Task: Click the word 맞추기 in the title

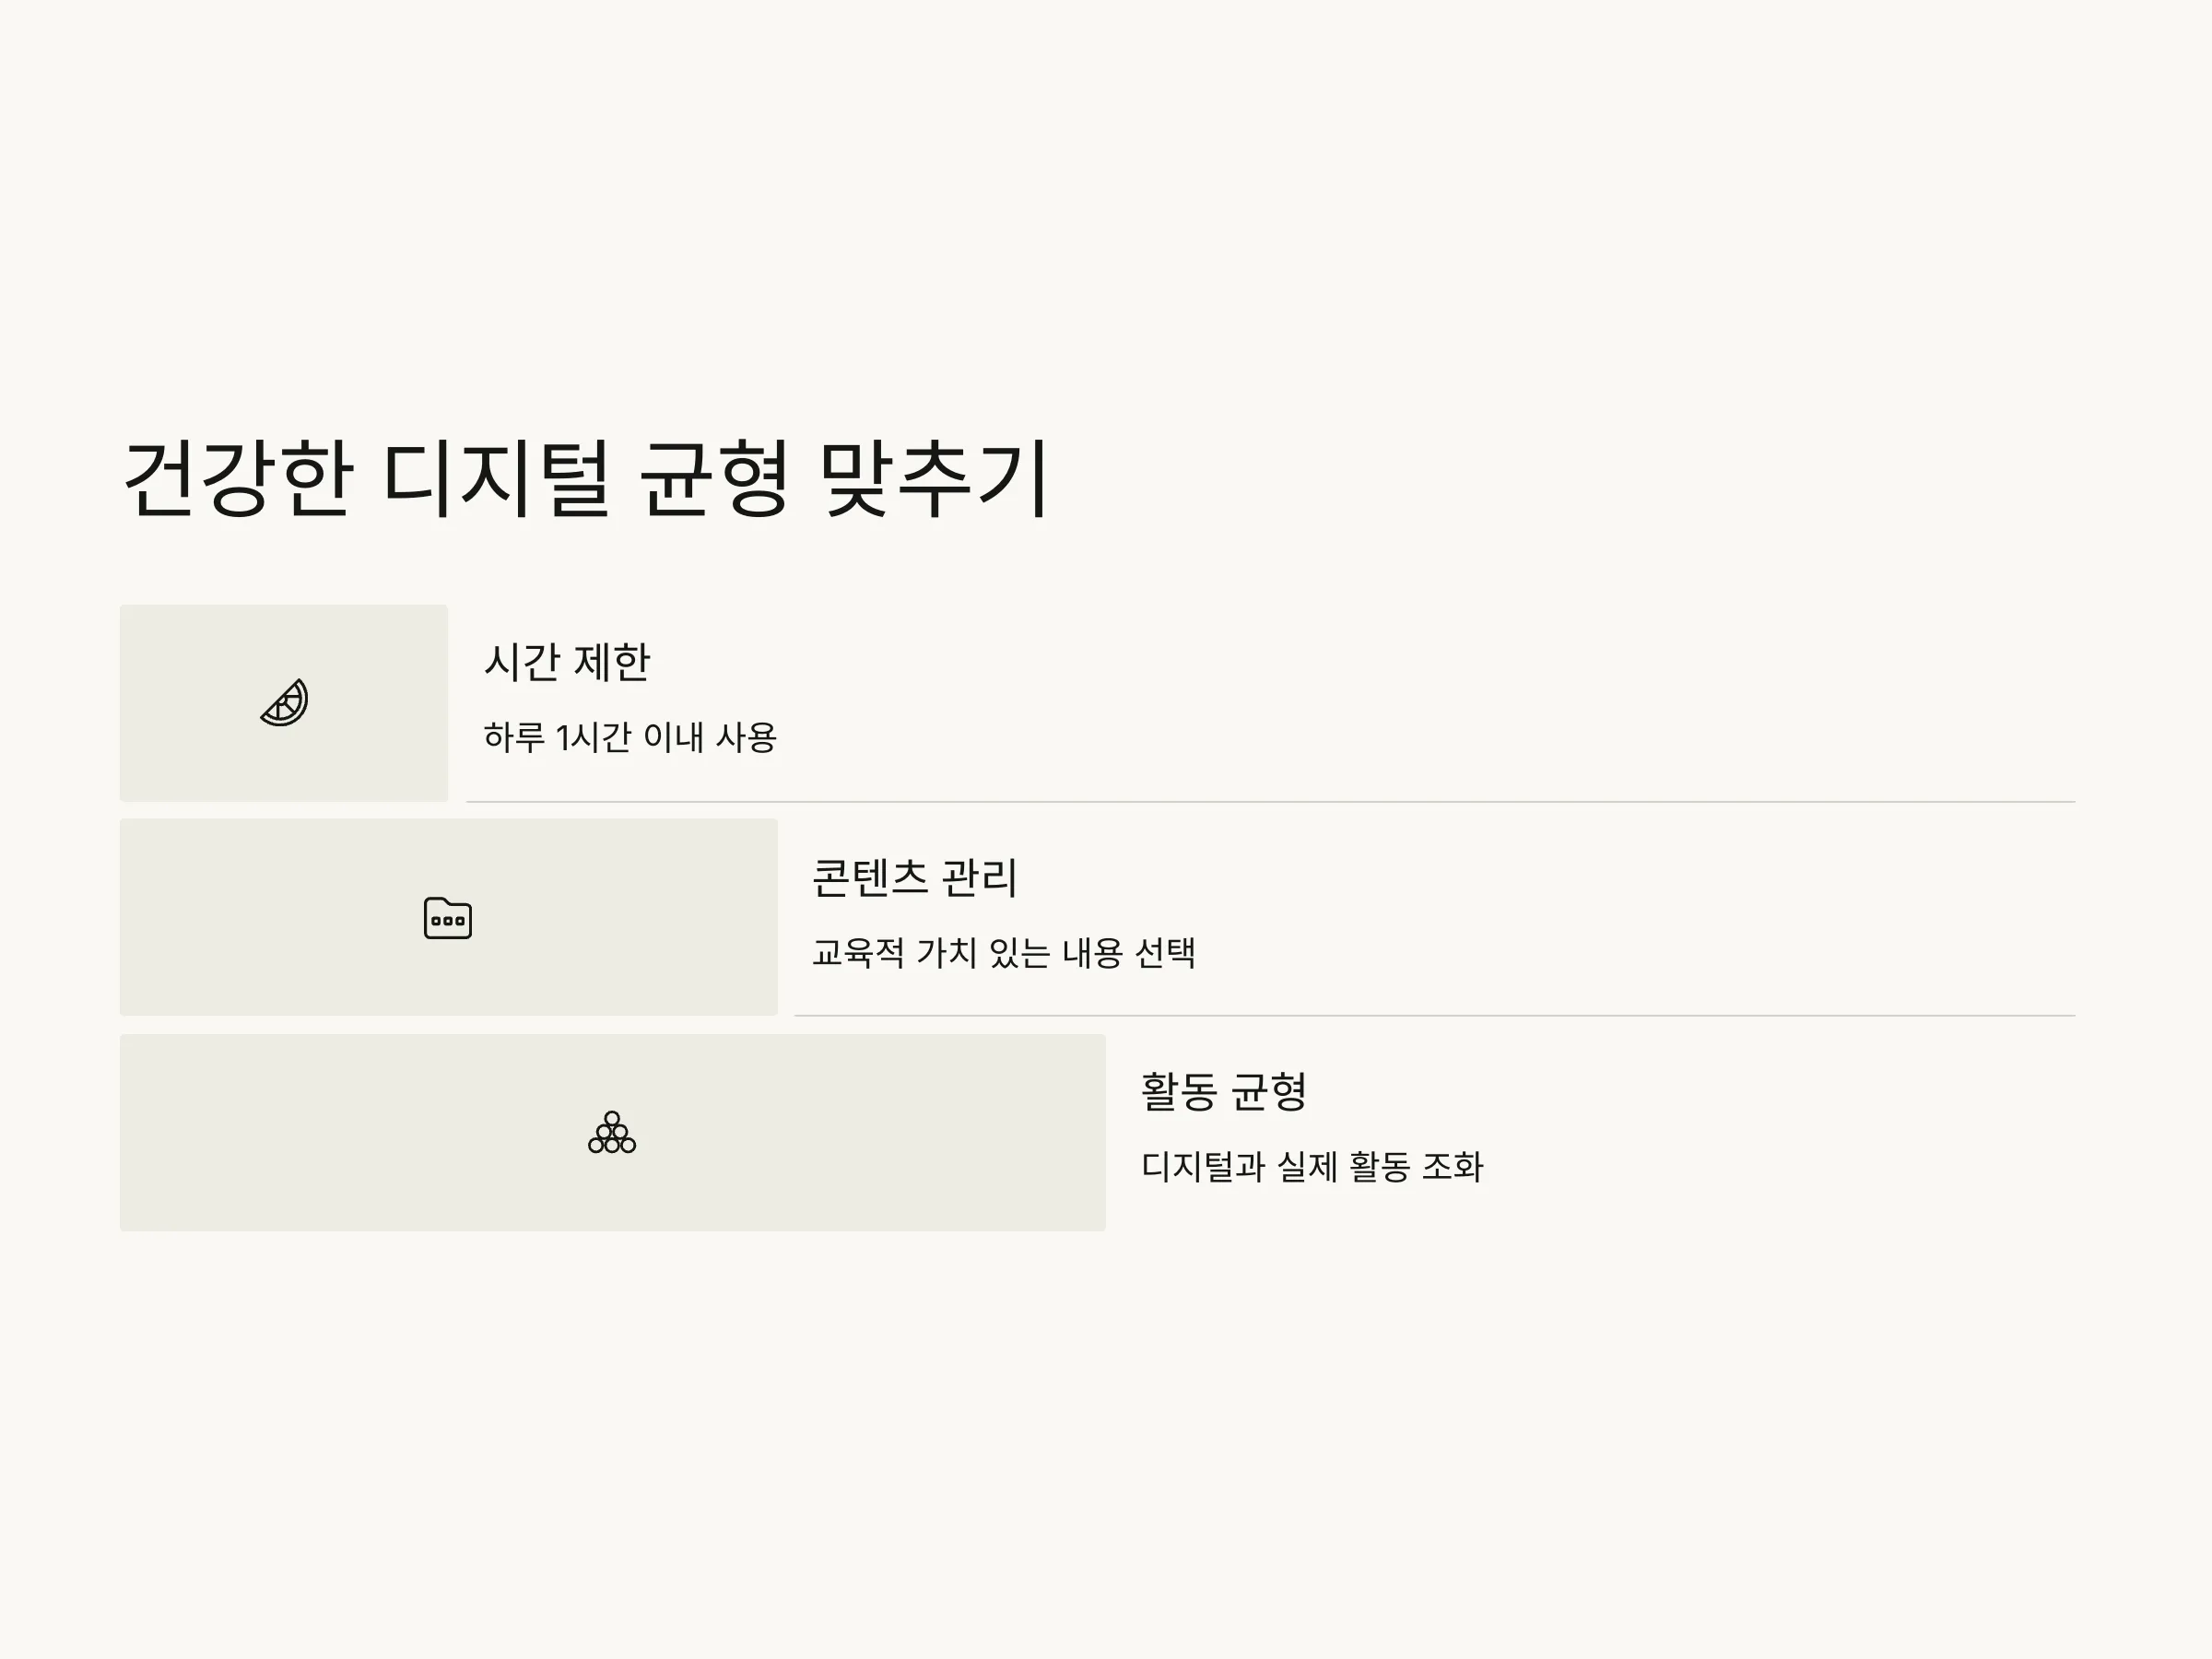Action: (x=934, y=478)
